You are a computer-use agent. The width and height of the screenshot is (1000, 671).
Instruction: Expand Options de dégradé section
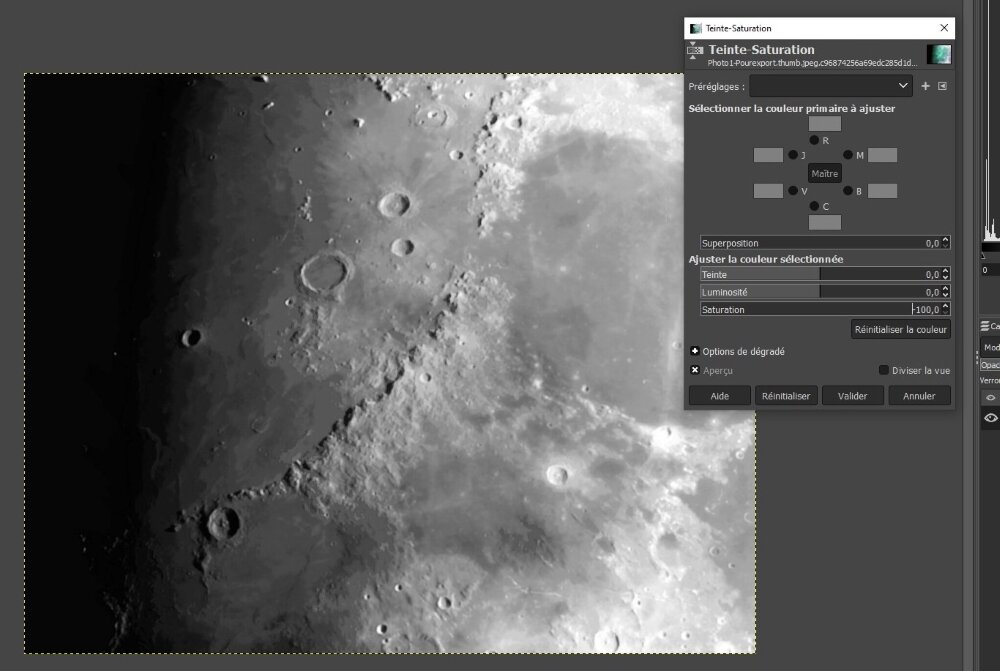click(695, 351)
